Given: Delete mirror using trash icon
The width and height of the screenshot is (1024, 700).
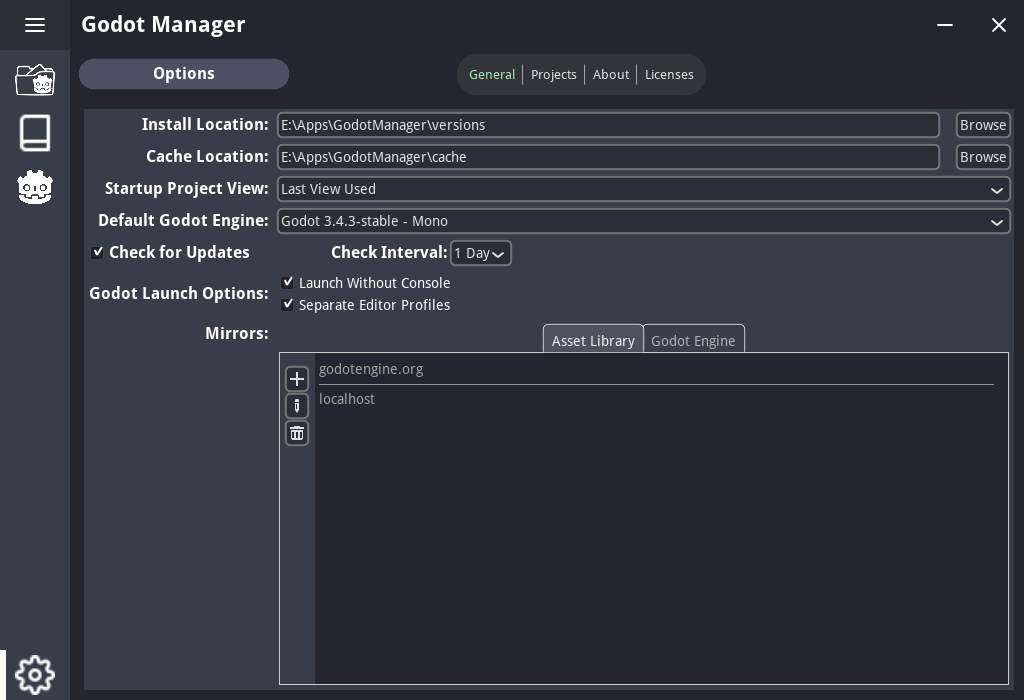Looking at the screenshot, I should point(297,433).
